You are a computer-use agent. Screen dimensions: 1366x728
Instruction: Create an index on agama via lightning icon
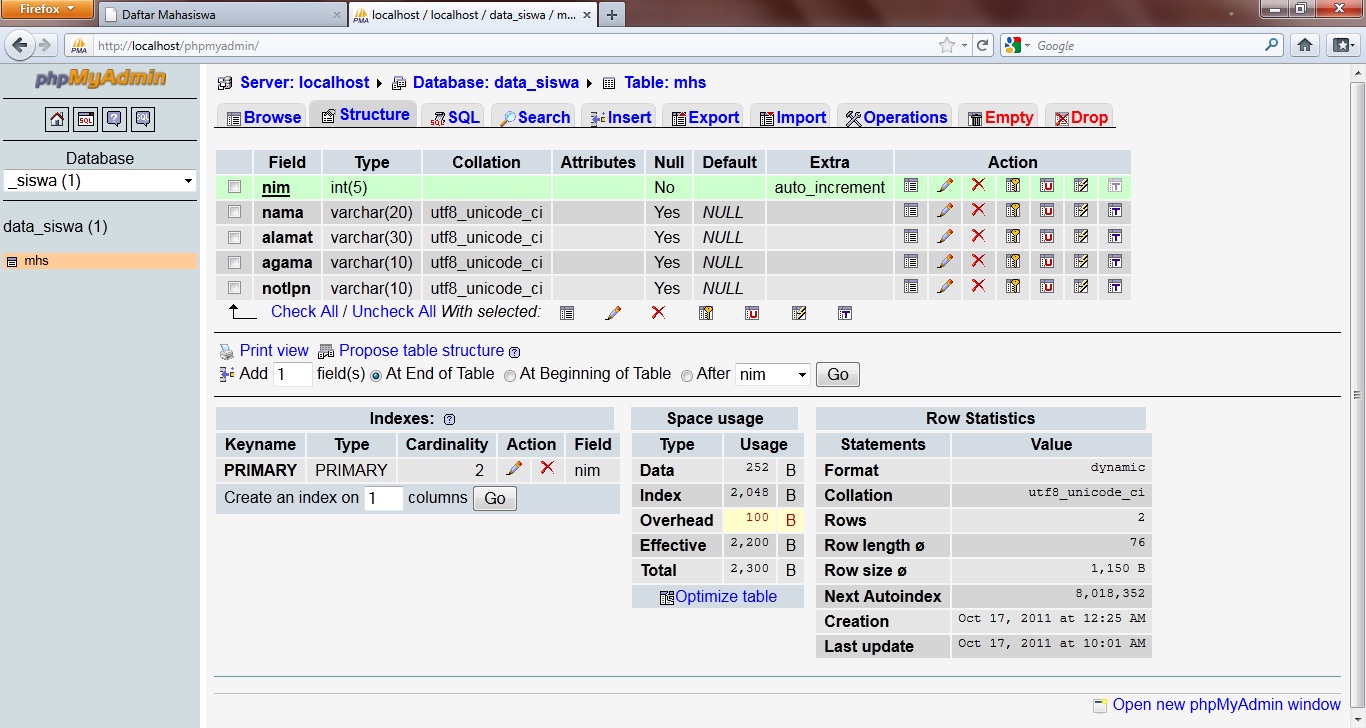[x=1080, y=262]
